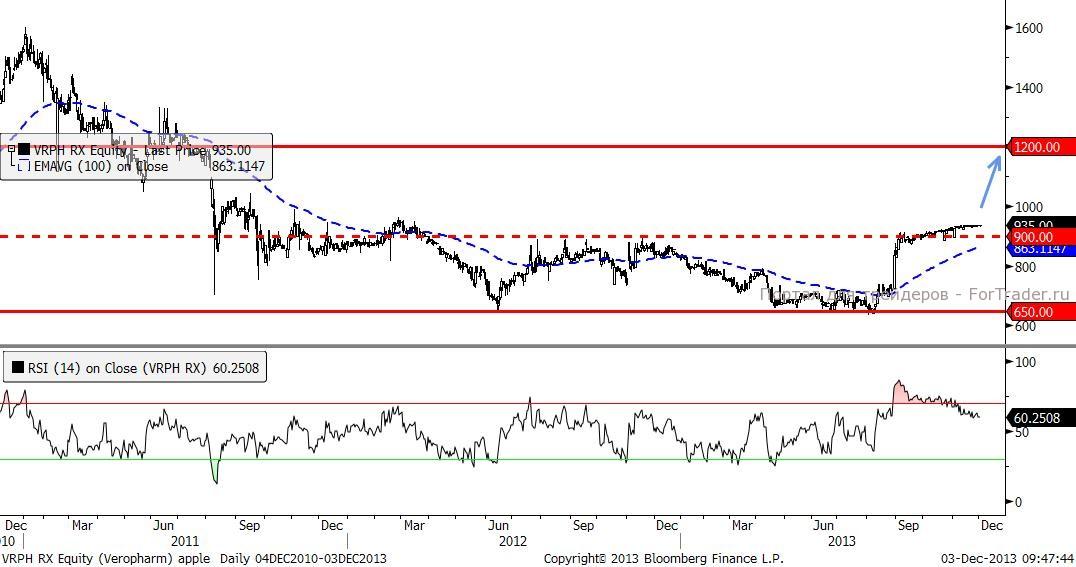This screenshot has height=567, width=1076.
Task: Select the 'RSI (14) on Close (VRPH RX)' legend text
Action: [x=118, y=369]
